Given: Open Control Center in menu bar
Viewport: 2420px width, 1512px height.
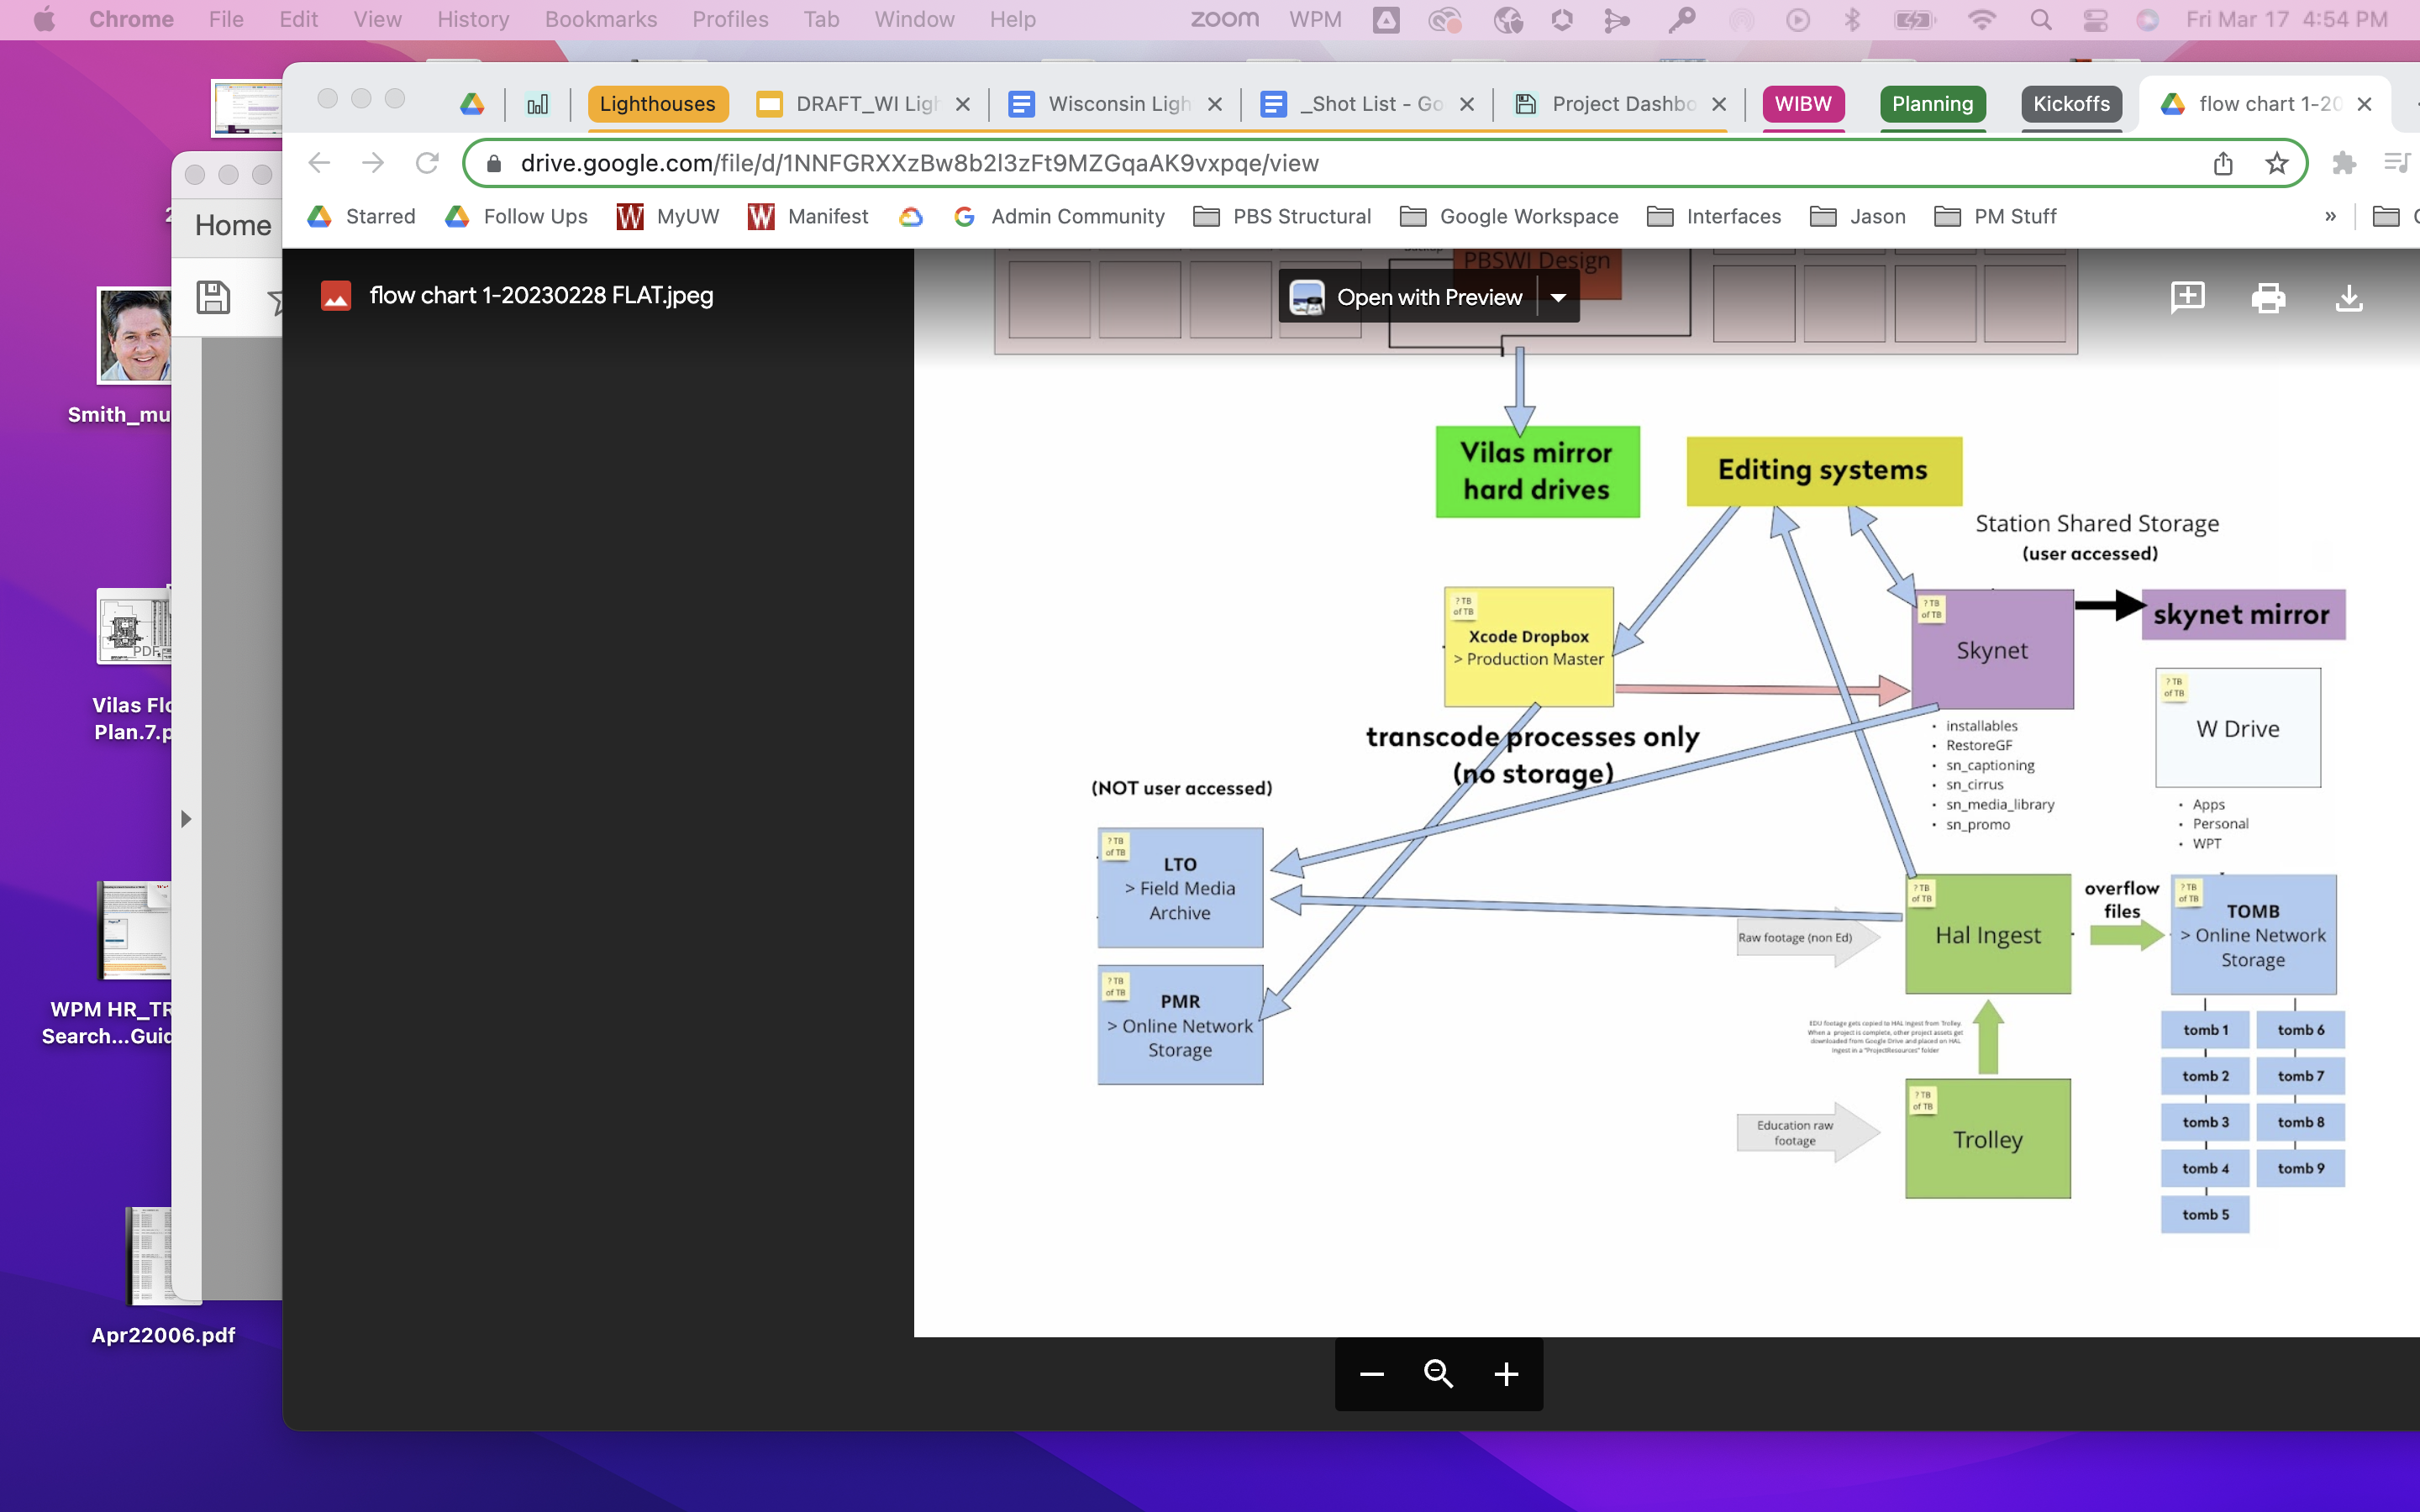Looking at the screenshot, I should [x=2095, y=20].
